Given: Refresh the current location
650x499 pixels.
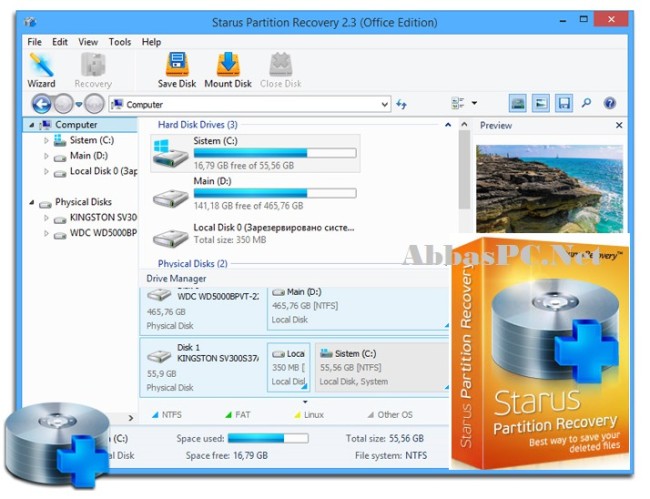Looking at the screenshot, I should pos(401,104).
